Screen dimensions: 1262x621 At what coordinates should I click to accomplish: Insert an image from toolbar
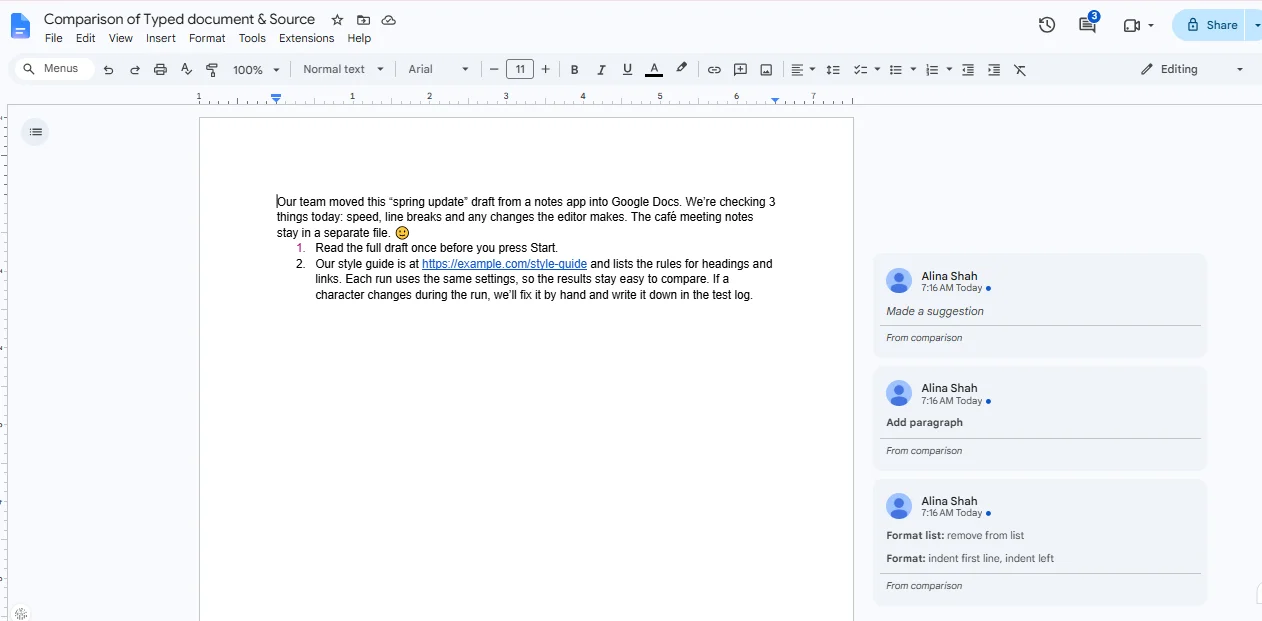(x=766, y=70)
